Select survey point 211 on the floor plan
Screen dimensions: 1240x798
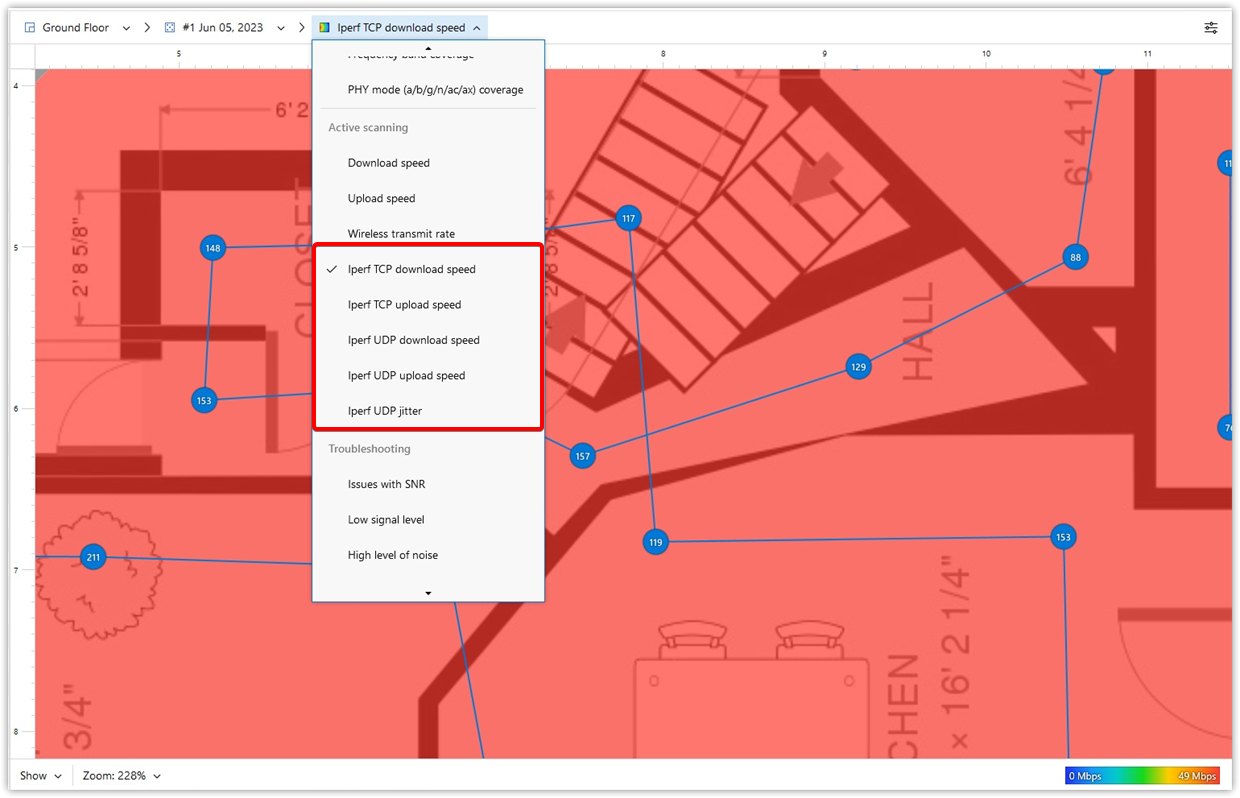click(92, 557)
